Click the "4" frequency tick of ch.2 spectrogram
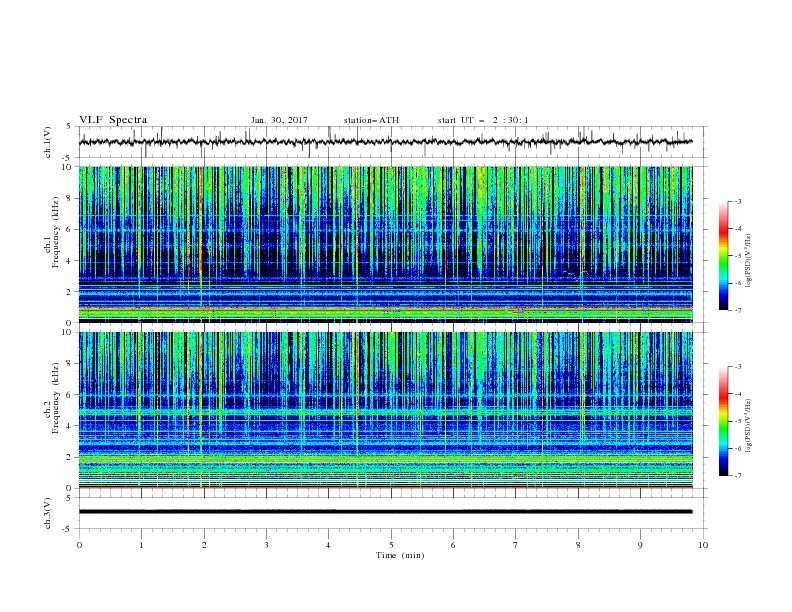Viewport: 792px width, 612px height. click(70, 426)
